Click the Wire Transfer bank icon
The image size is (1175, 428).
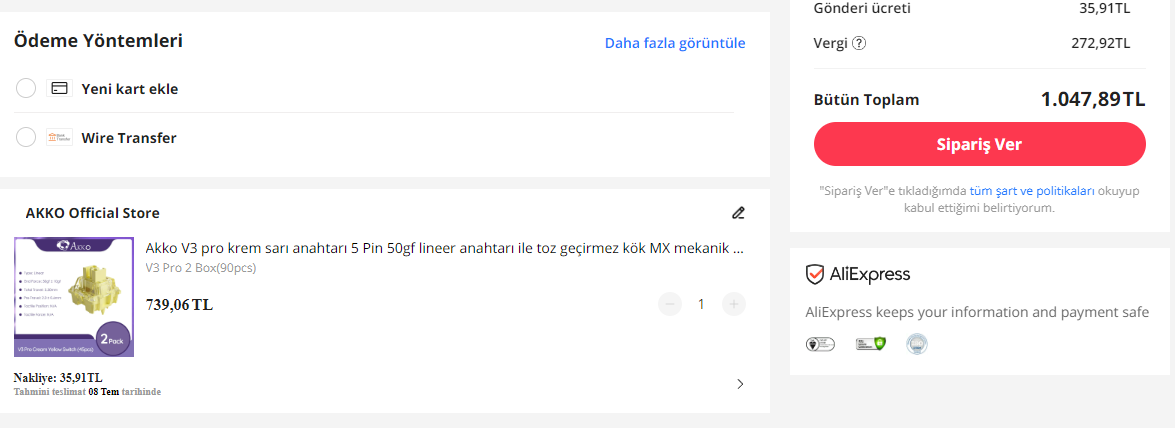(x=60, y=138)
